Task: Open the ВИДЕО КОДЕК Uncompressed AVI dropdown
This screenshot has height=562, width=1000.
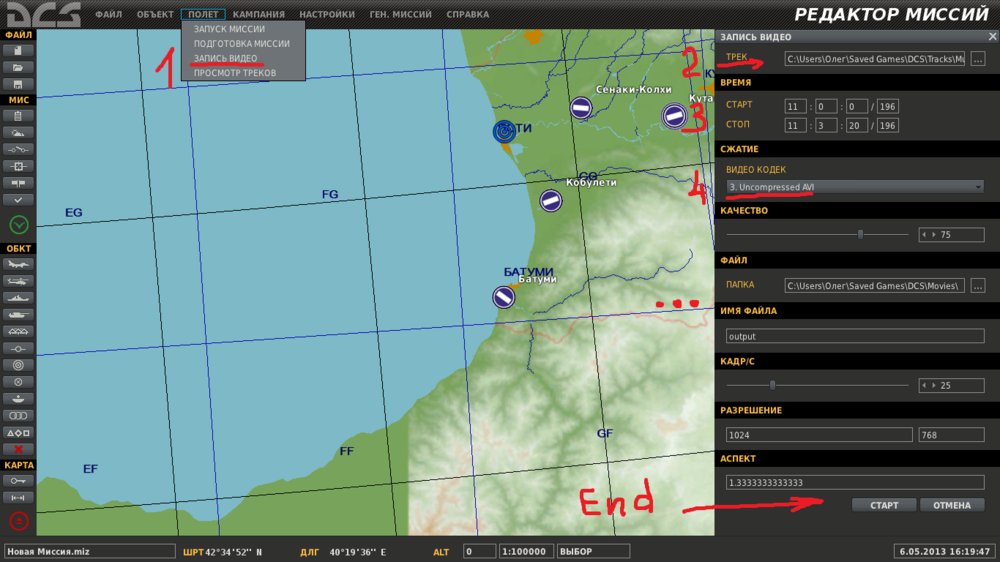Action: pos(855,187)
